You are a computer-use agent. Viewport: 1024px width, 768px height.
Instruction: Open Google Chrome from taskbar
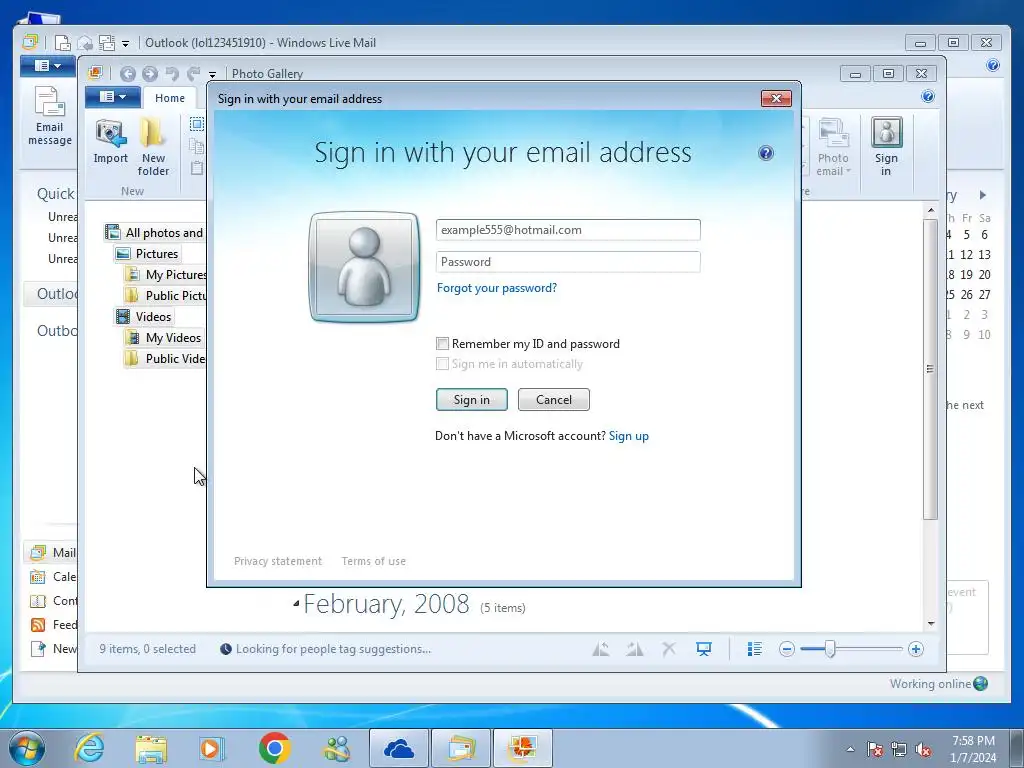click(274, 748)
